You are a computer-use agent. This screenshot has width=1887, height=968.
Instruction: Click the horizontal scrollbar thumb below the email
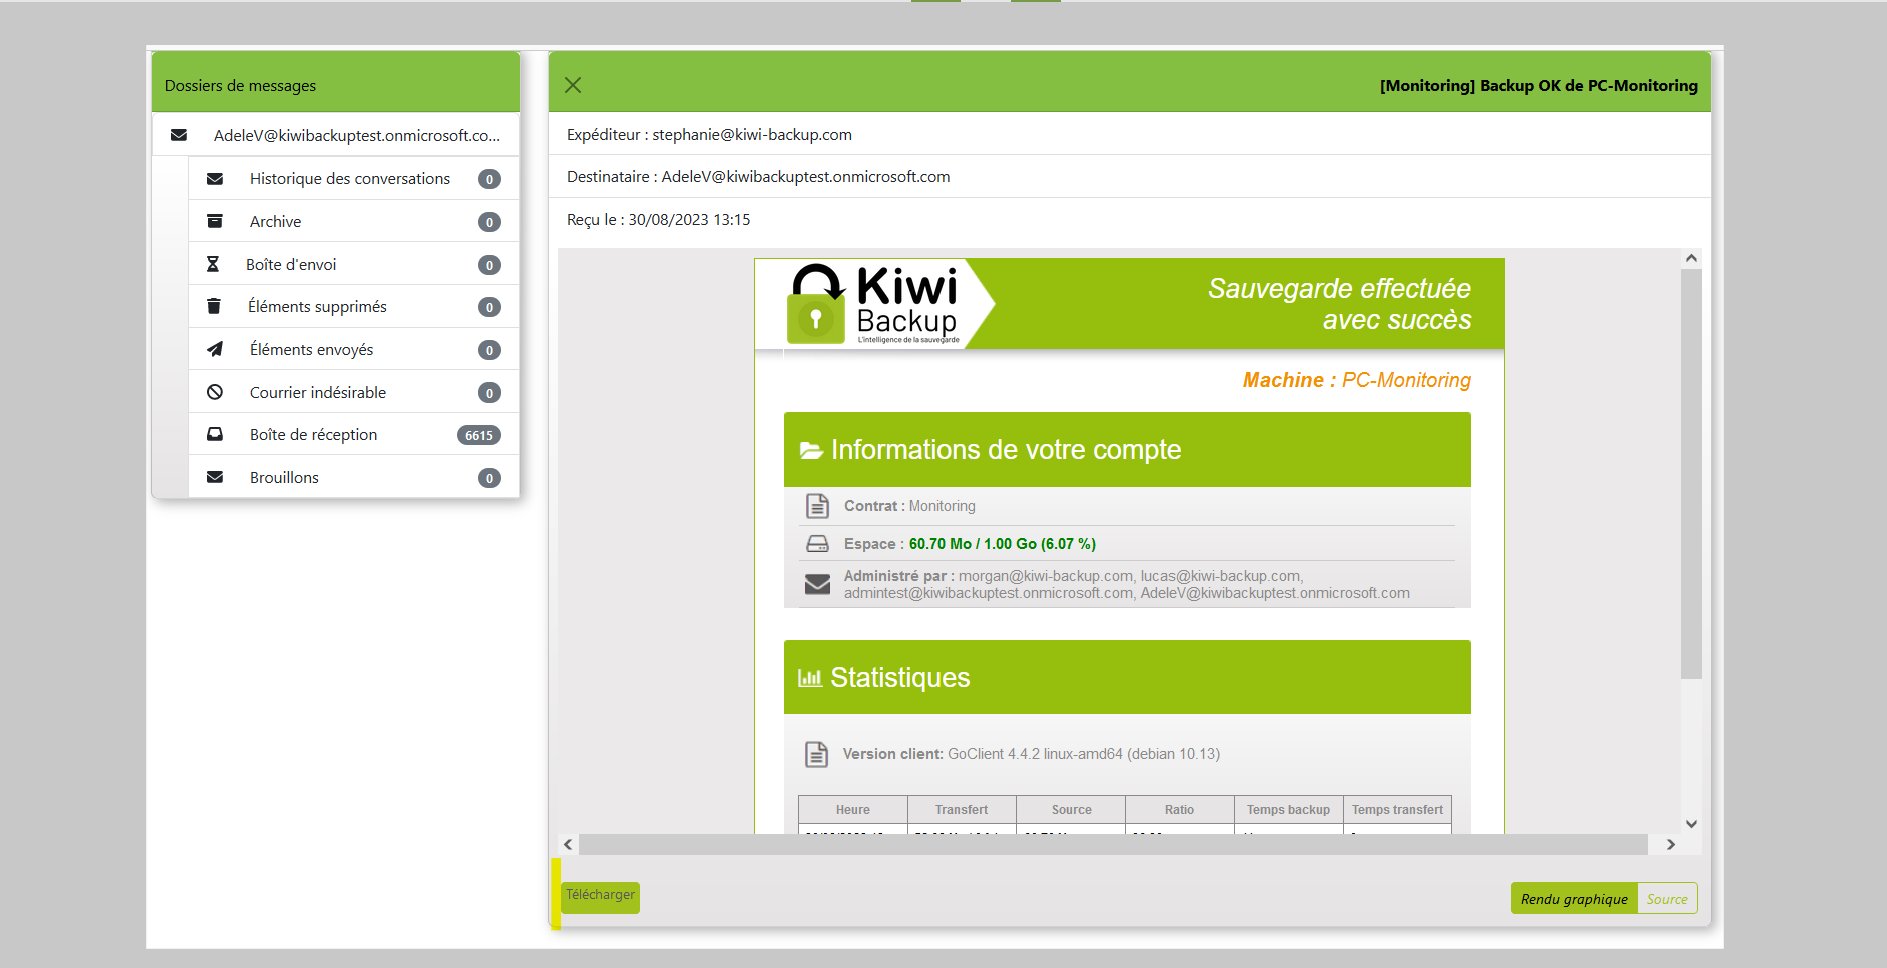[1113, 844]
